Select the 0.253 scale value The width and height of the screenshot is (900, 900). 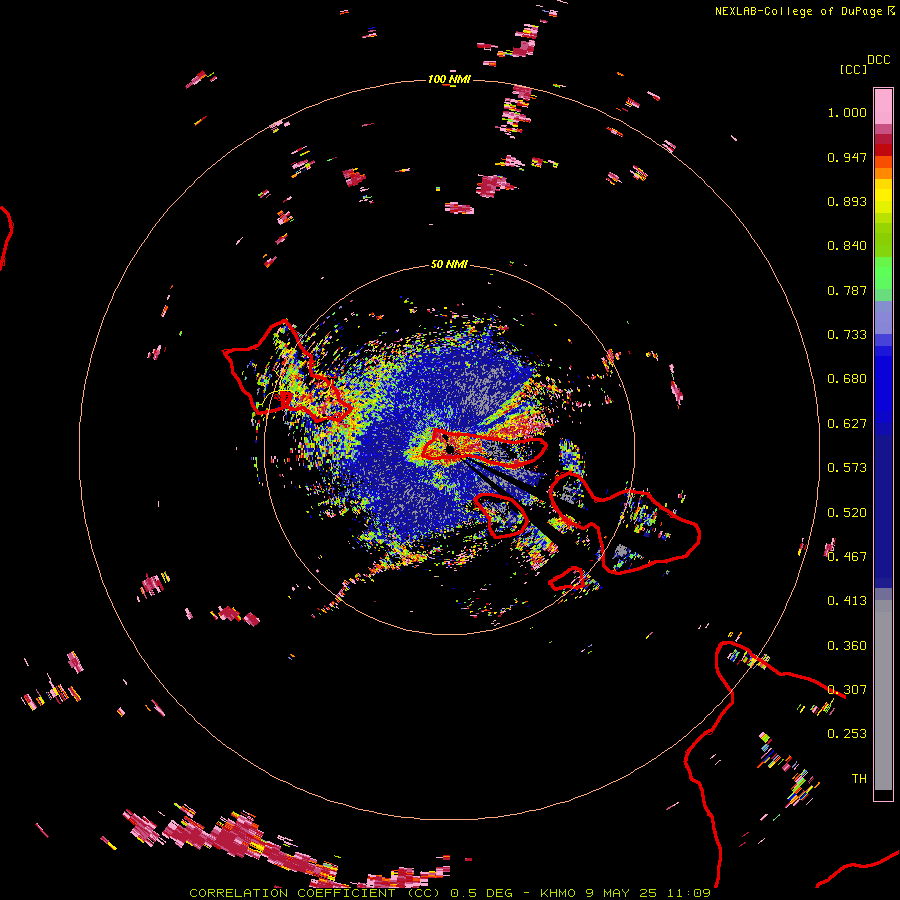pos(847,734)
